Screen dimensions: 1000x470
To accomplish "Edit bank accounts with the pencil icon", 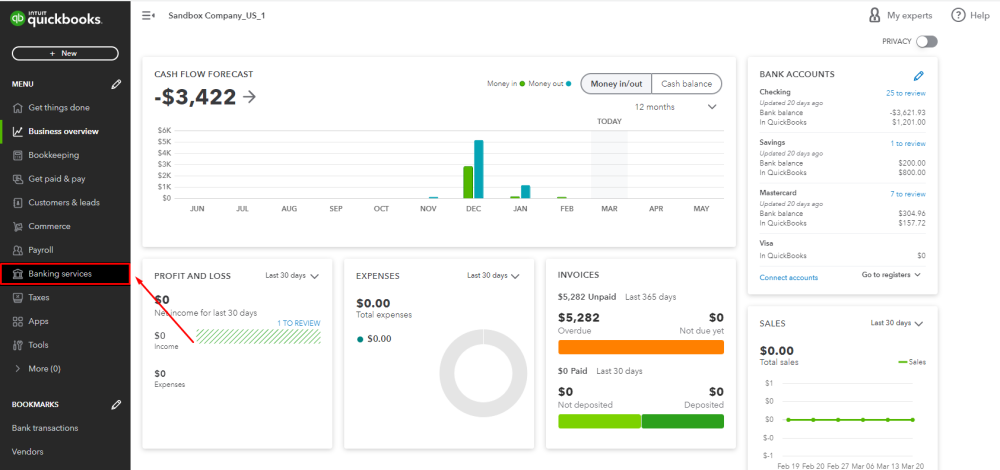I will pyautogui.click(x=918, y=76).
